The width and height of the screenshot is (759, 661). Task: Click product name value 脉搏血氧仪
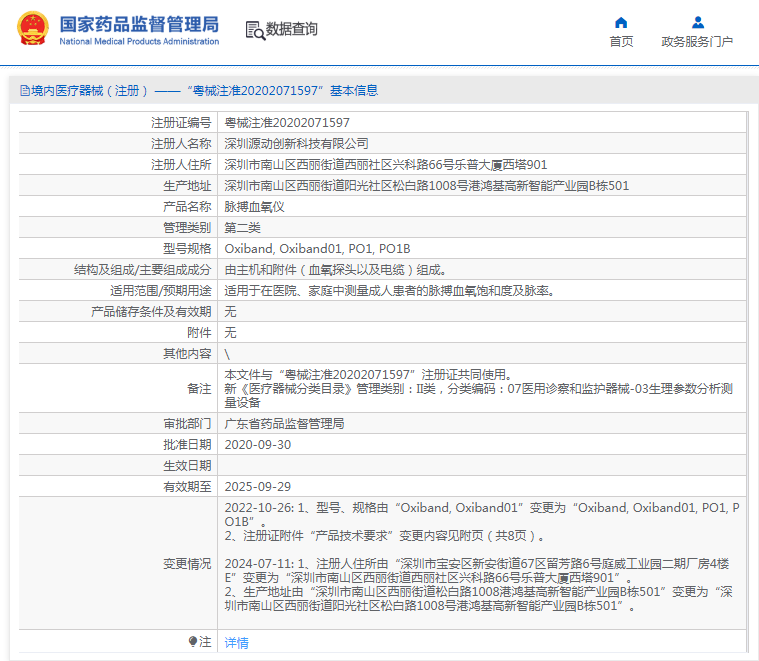click(x=255, y=206)
